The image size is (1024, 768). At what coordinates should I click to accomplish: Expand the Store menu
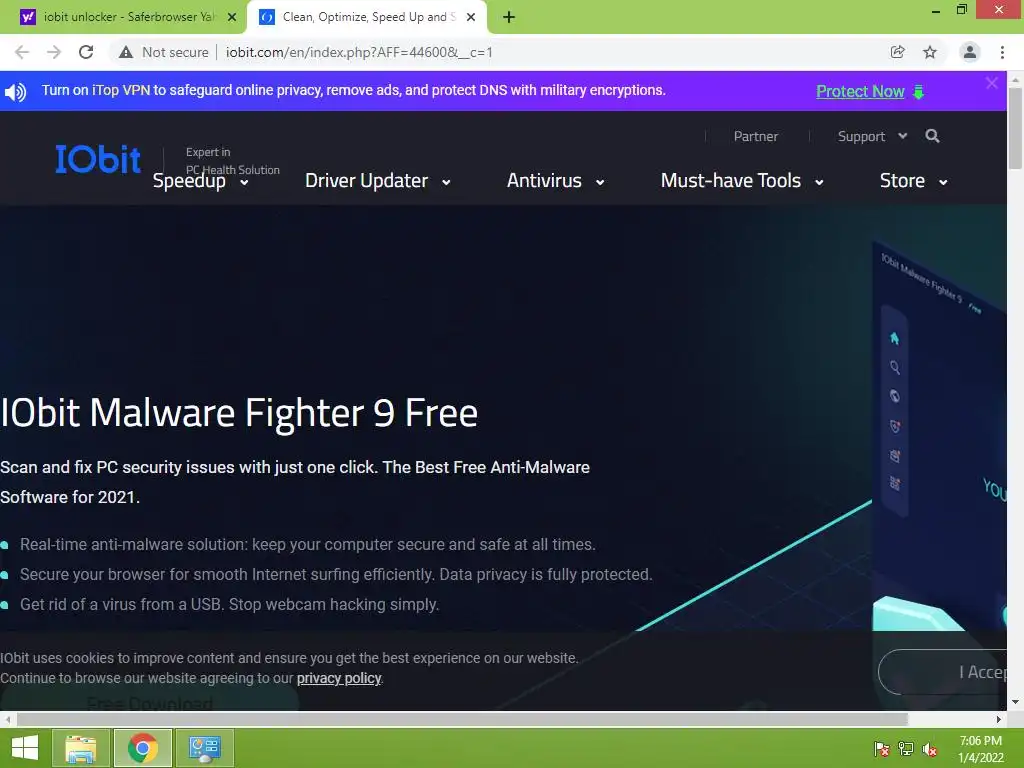pos(914,181)
